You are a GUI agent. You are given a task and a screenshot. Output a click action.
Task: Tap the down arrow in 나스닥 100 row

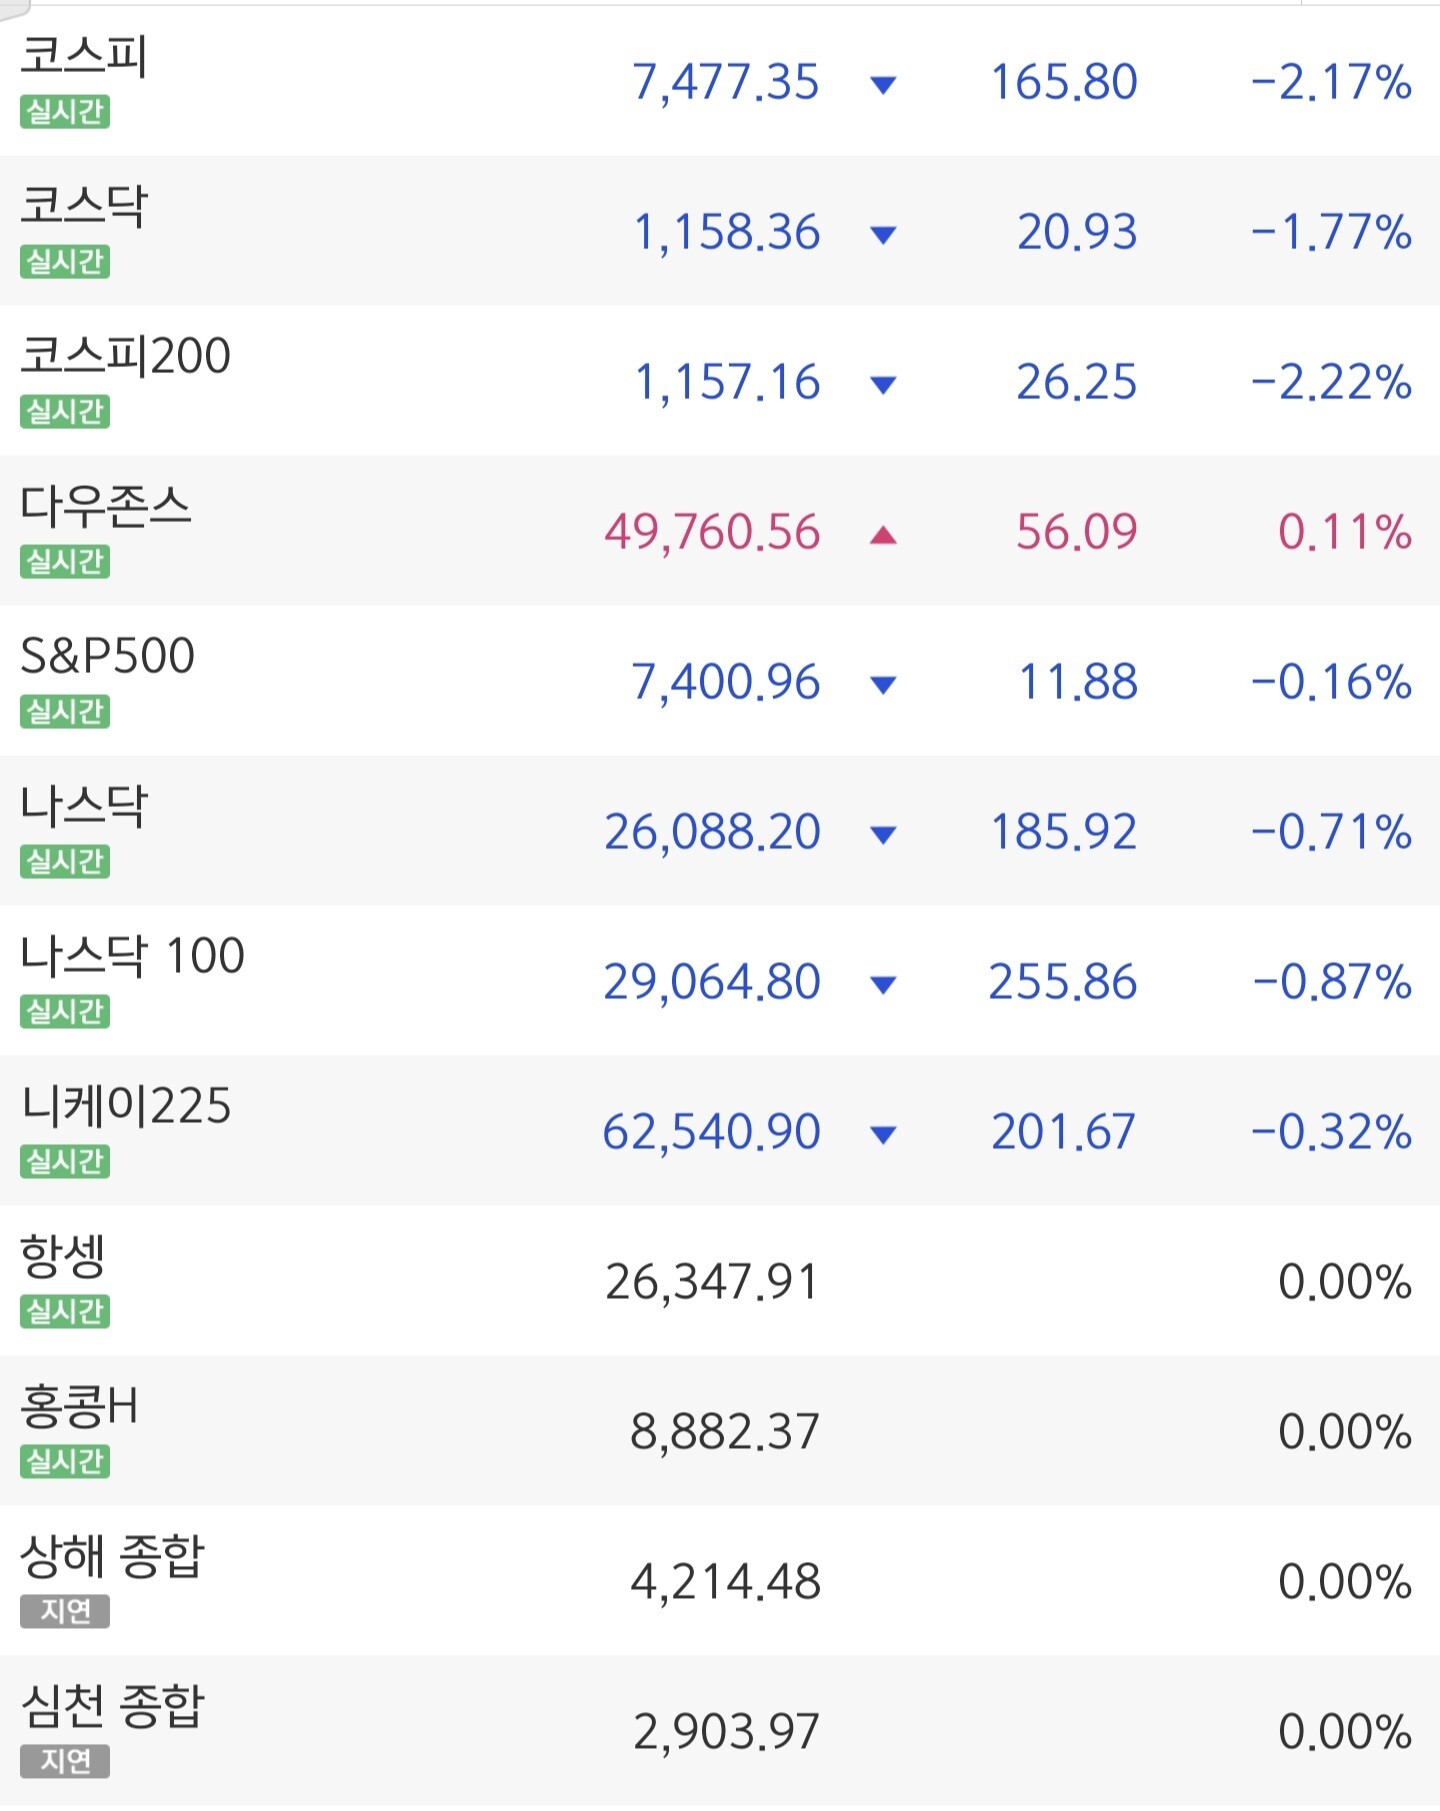point(883,985)
